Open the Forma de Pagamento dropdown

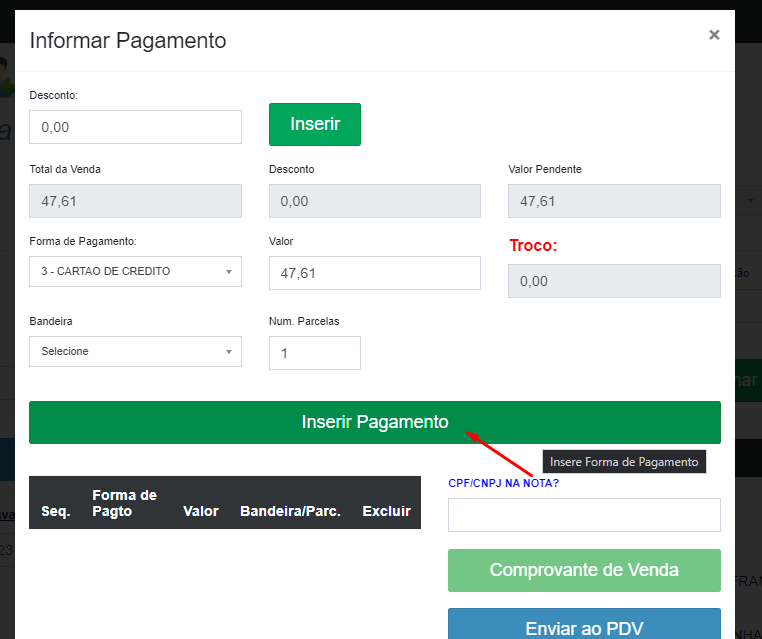coord(135,272)
